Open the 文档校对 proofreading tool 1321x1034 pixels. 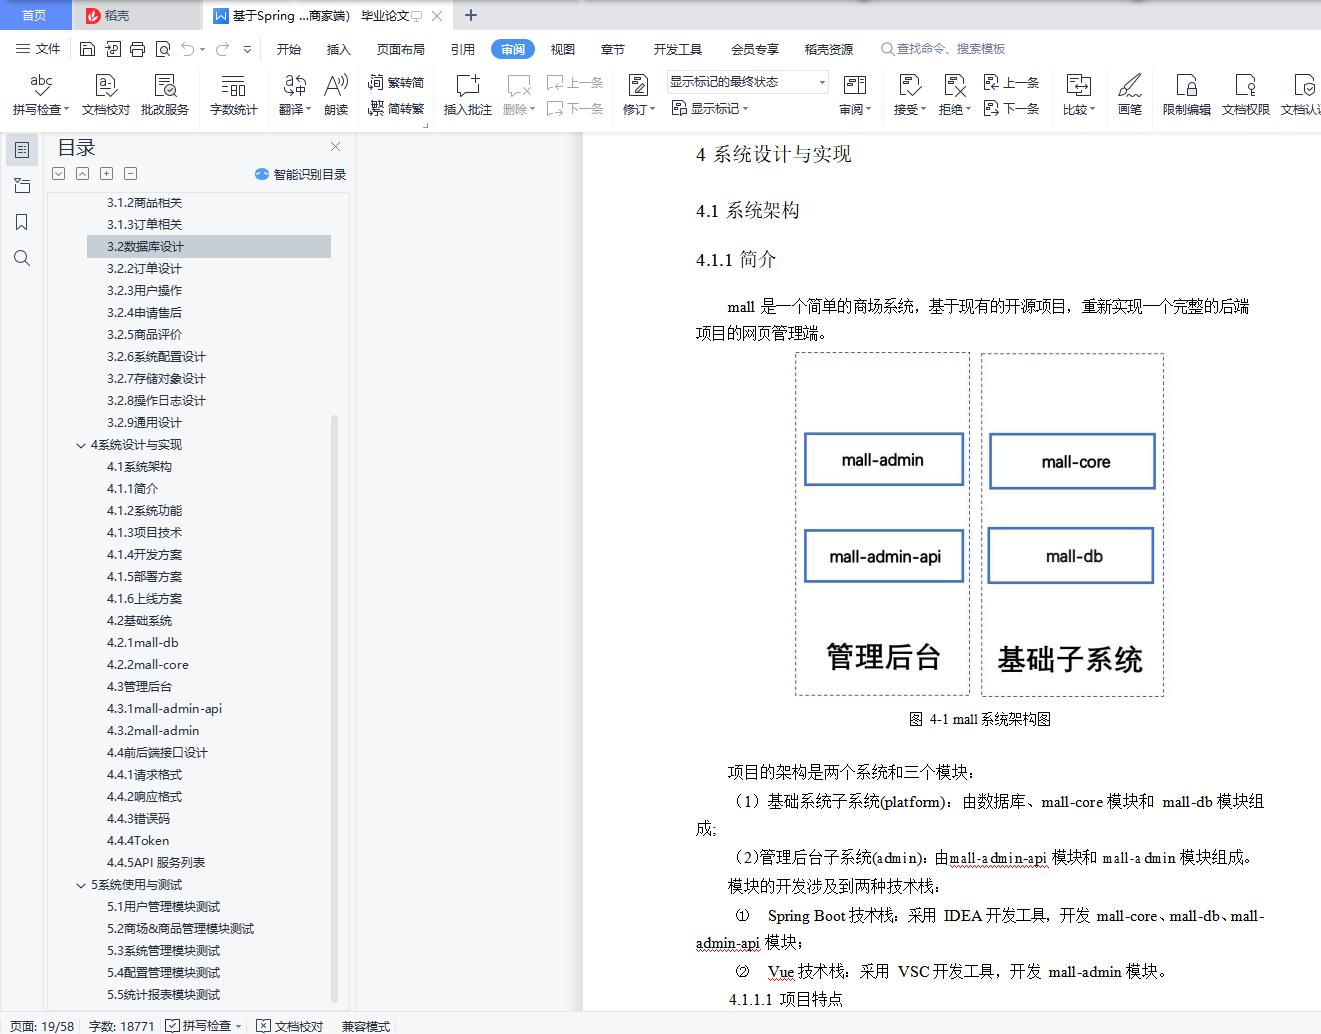105,95
